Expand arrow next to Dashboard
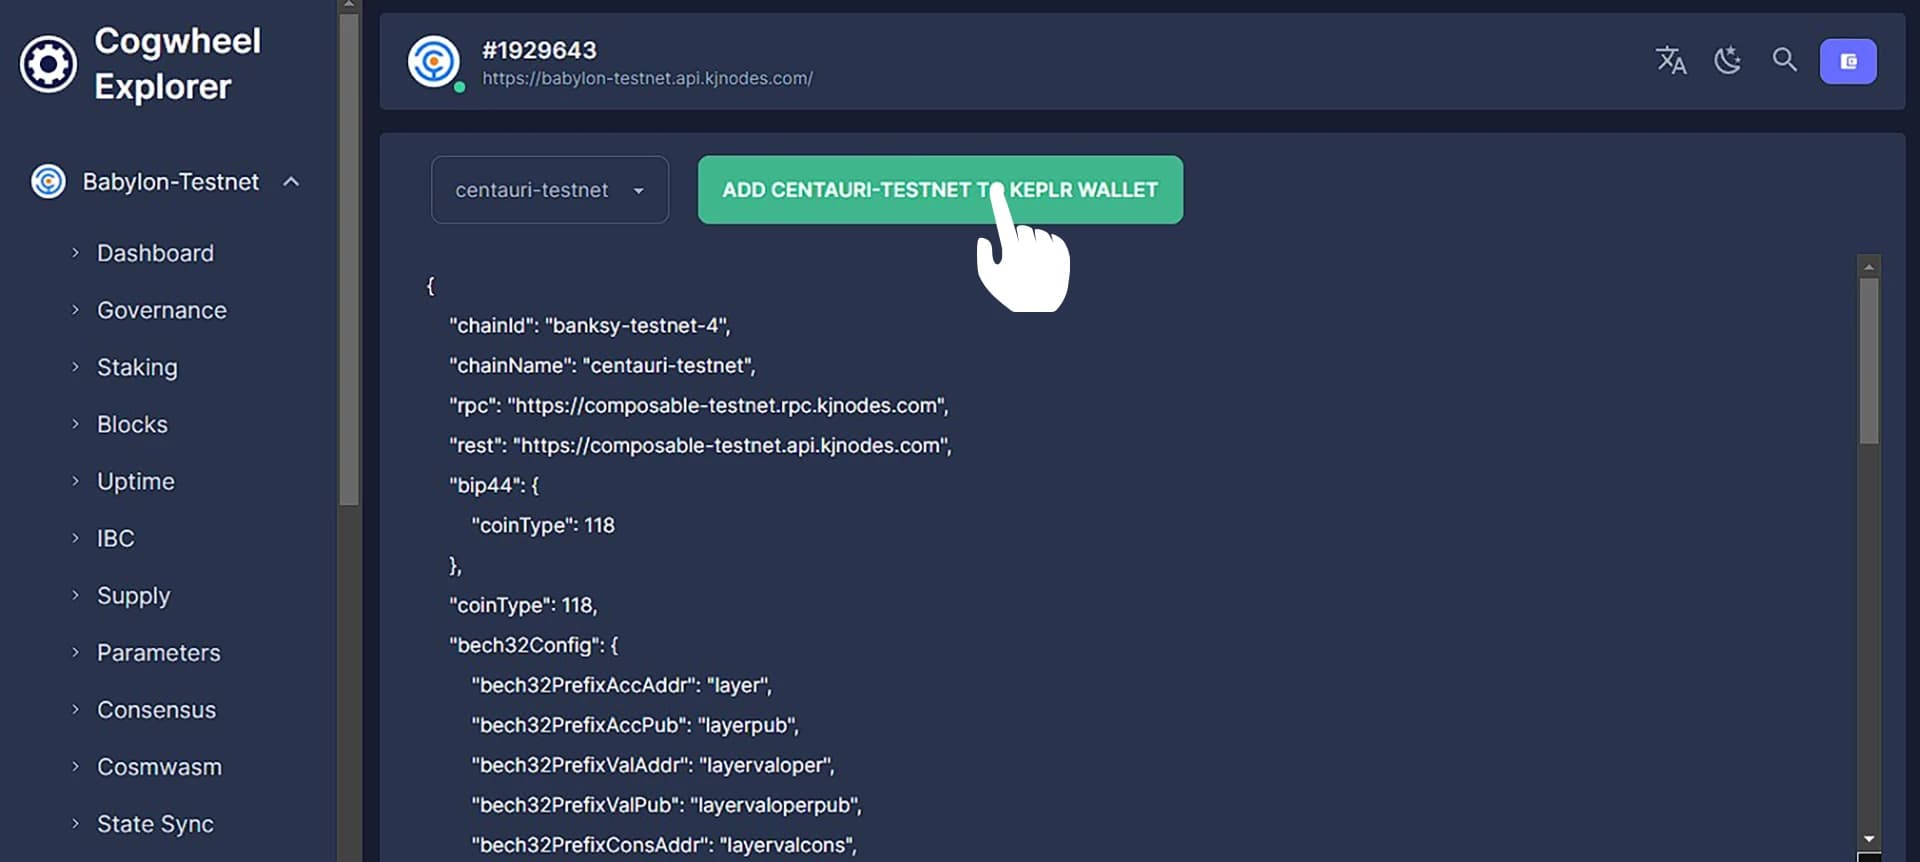1920x862 pixels. coord(75,253)
